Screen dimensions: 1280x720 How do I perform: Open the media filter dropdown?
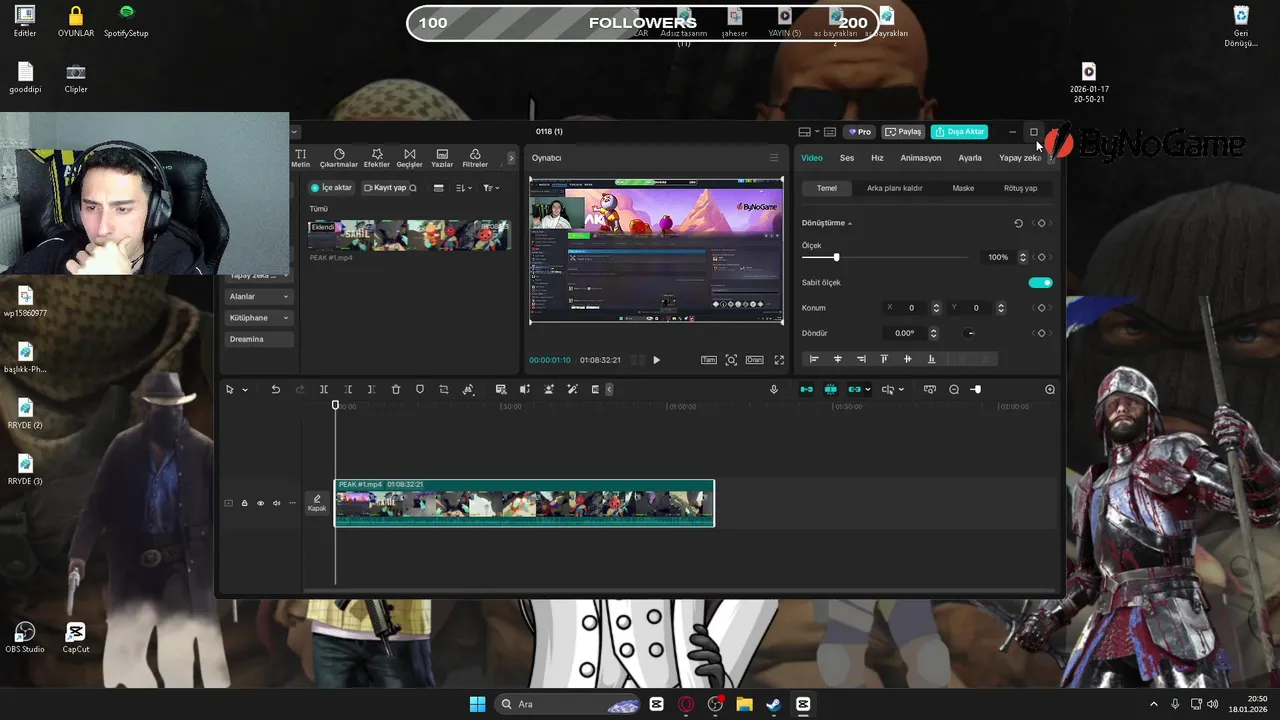pyautogui.click(x=491, y=188)
